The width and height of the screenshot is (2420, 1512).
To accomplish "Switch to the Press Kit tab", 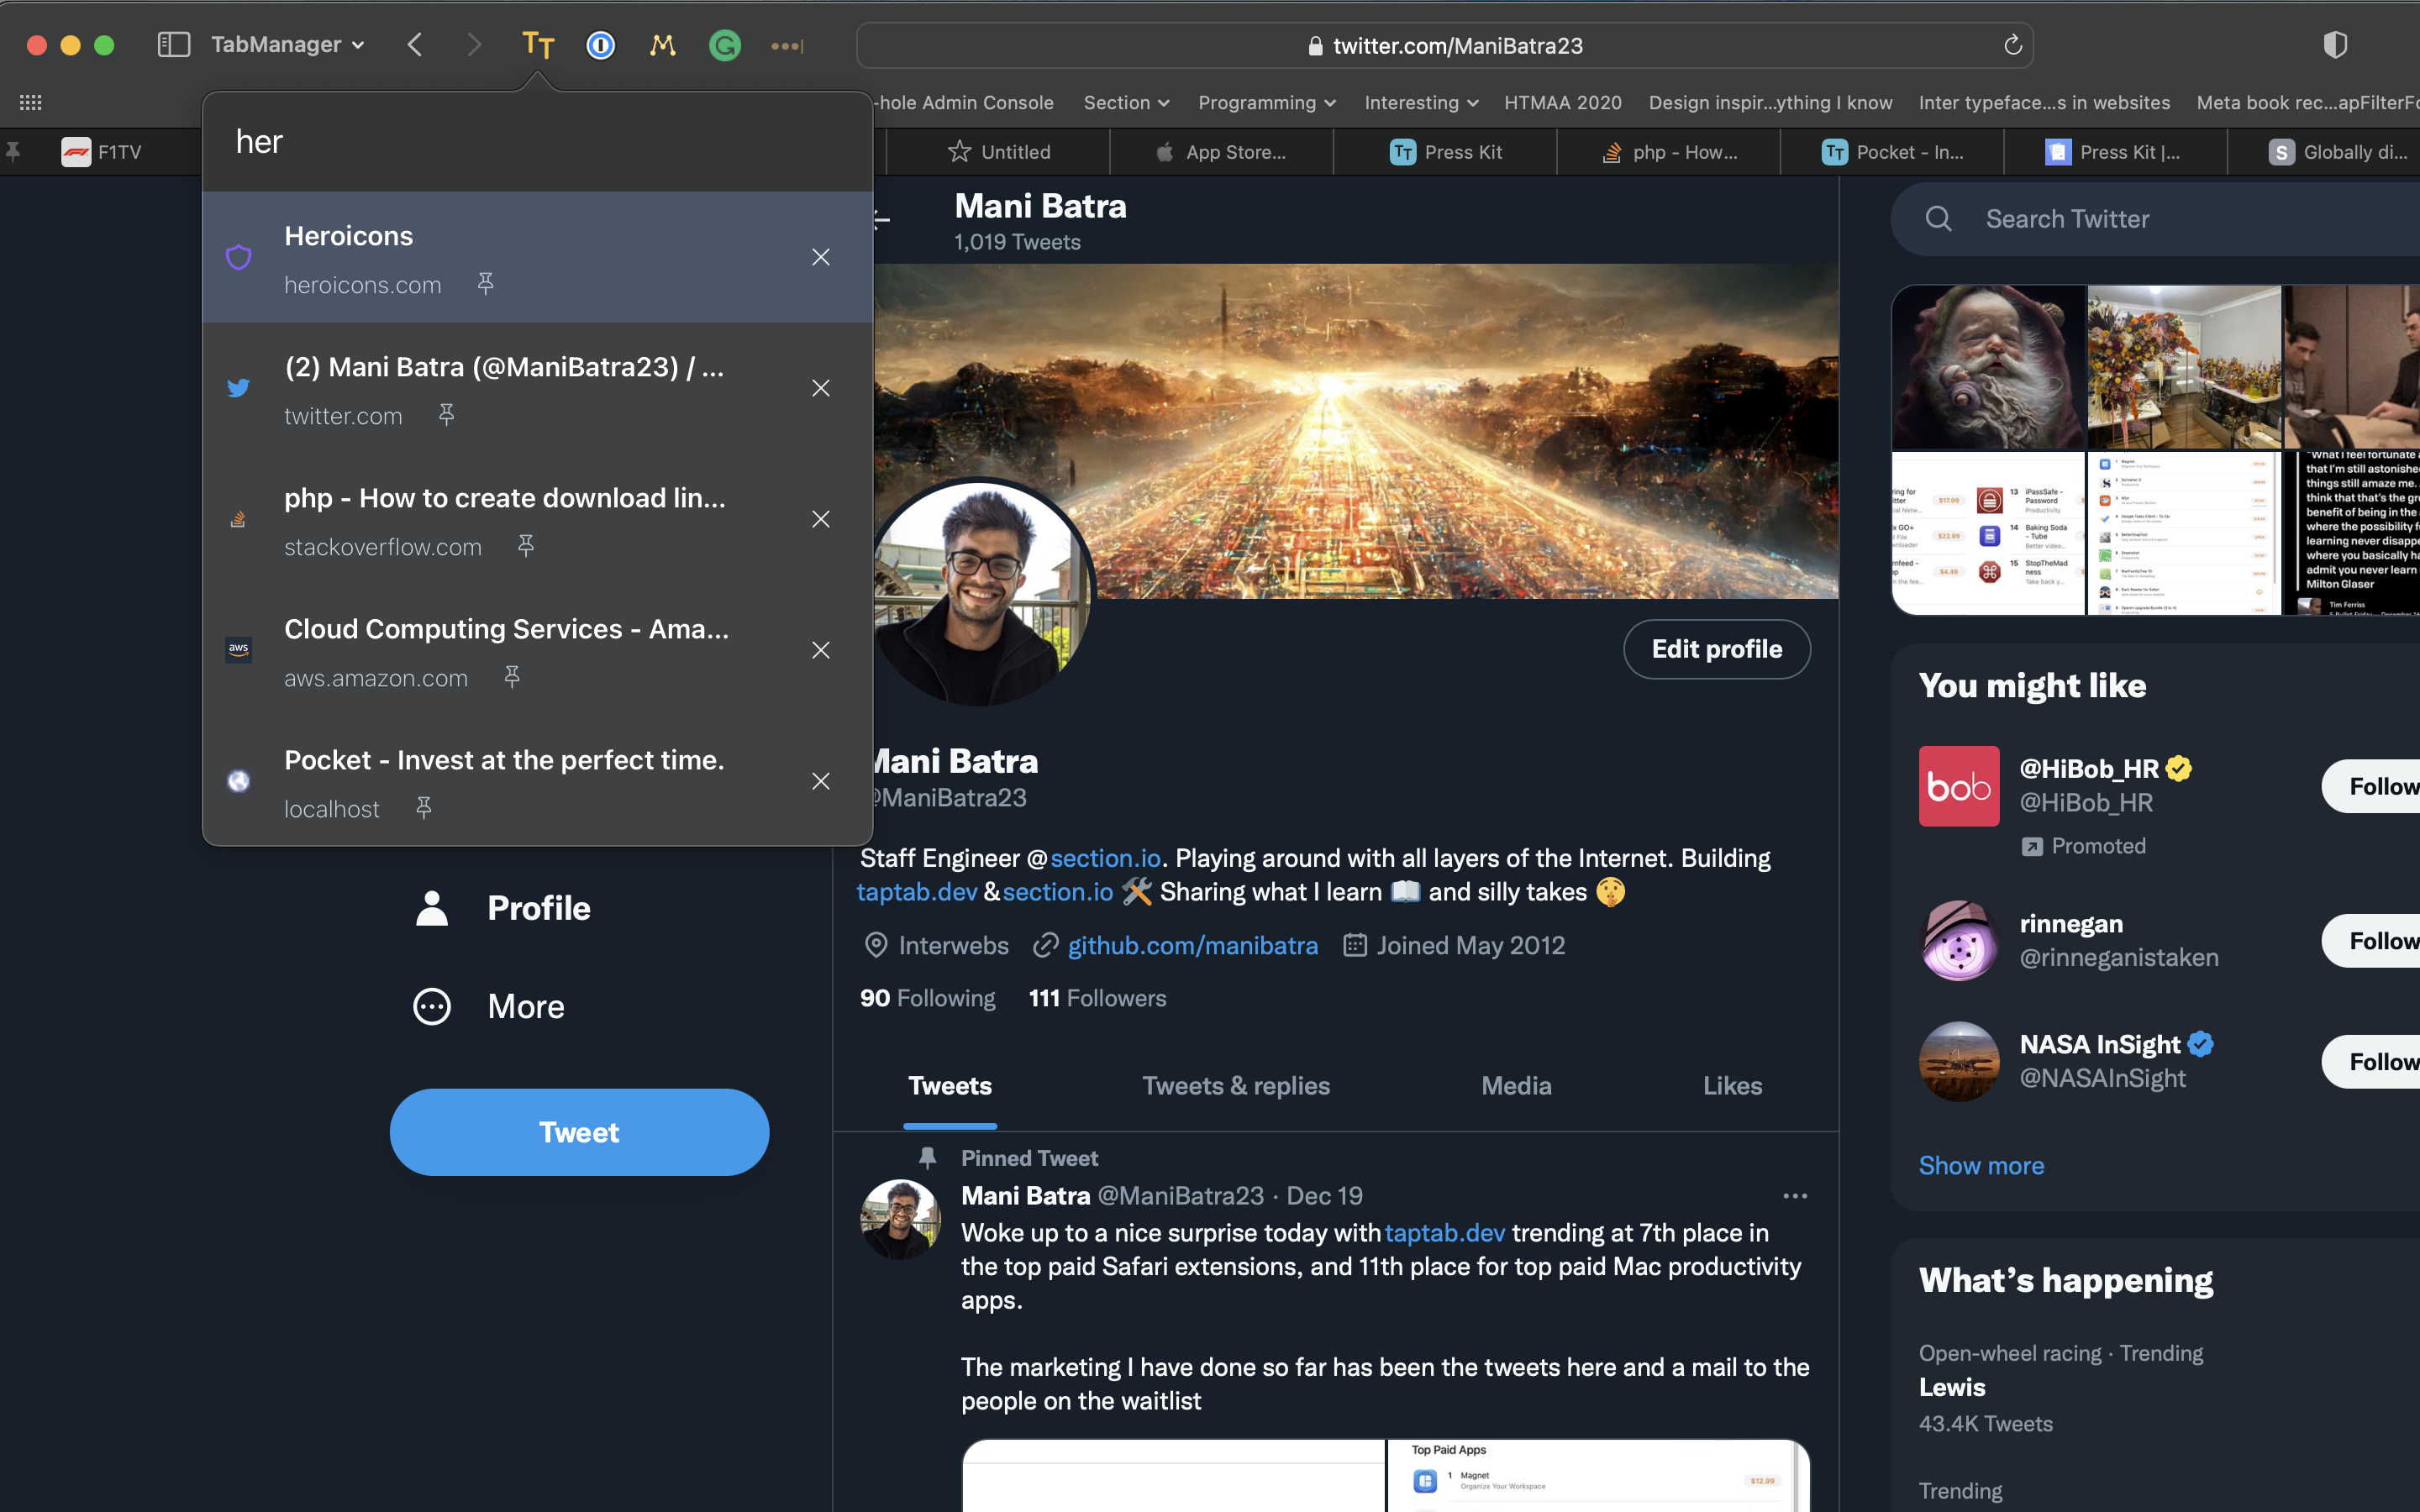I will coord(1445,152).
